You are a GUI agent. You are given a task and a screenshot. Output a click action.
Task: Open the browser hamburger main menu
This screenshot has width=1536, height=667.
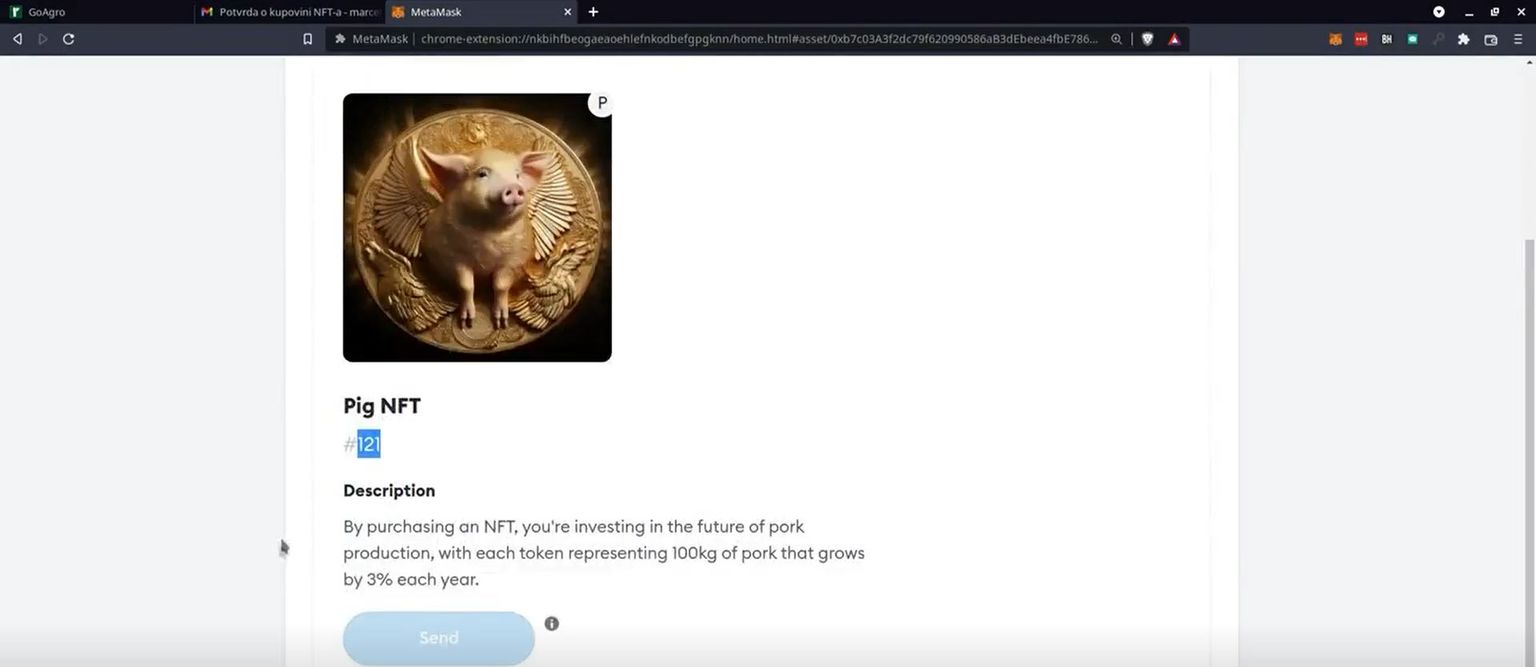(1518, 39)
